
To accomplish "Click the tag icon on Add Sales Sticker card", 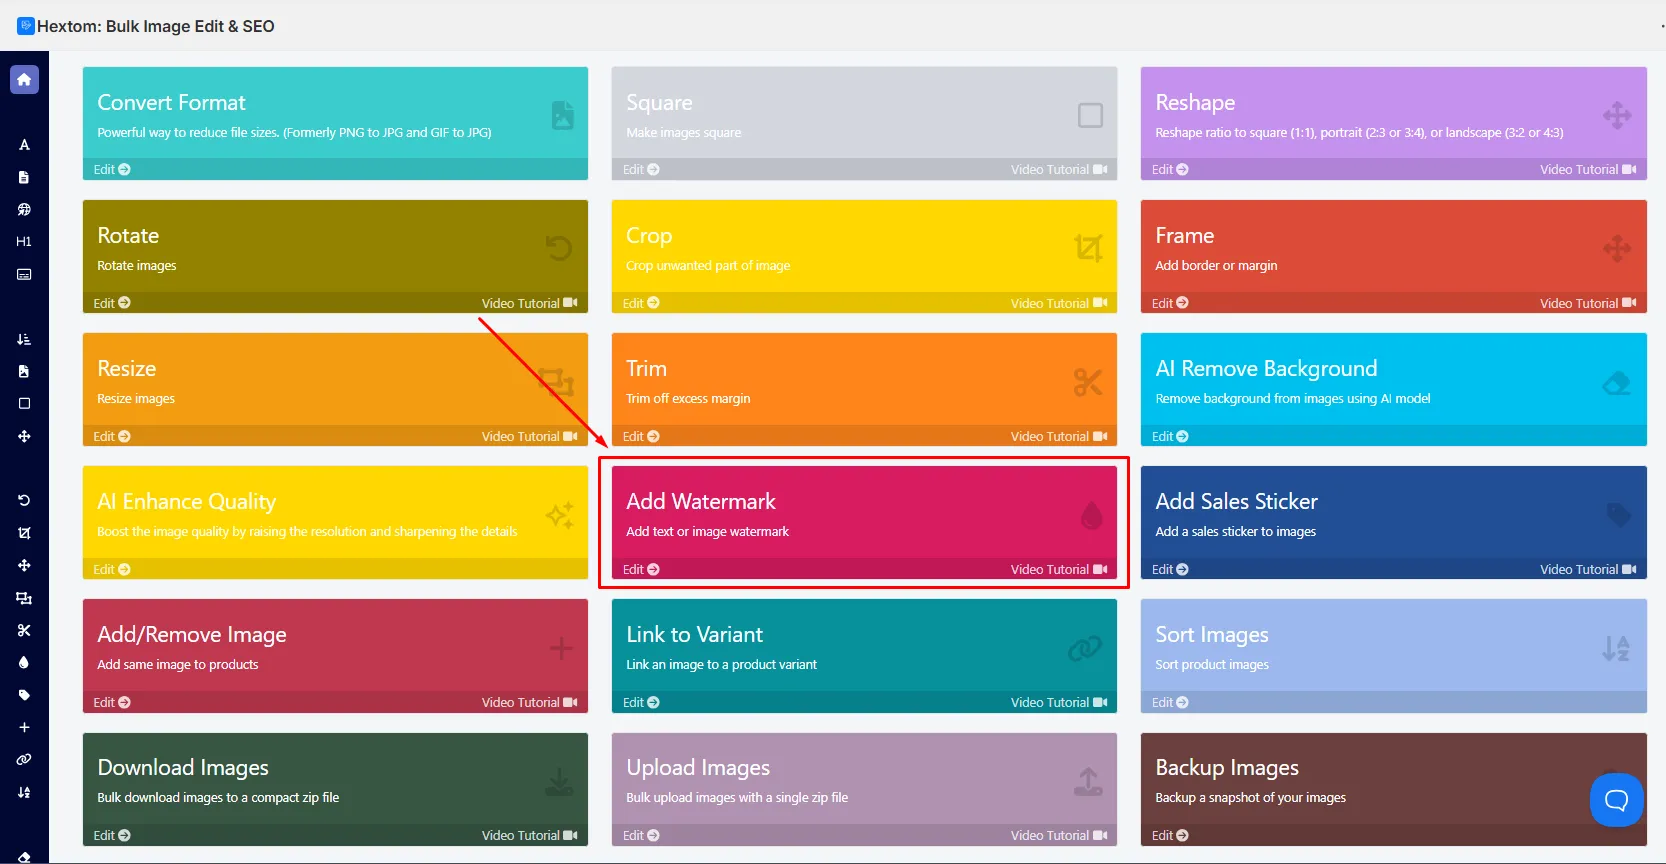I will (1619, 515).
